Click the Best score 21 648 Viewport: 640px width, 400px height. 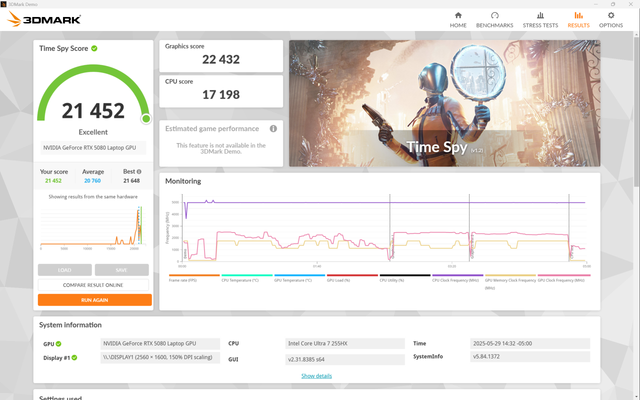pos(131,180)
